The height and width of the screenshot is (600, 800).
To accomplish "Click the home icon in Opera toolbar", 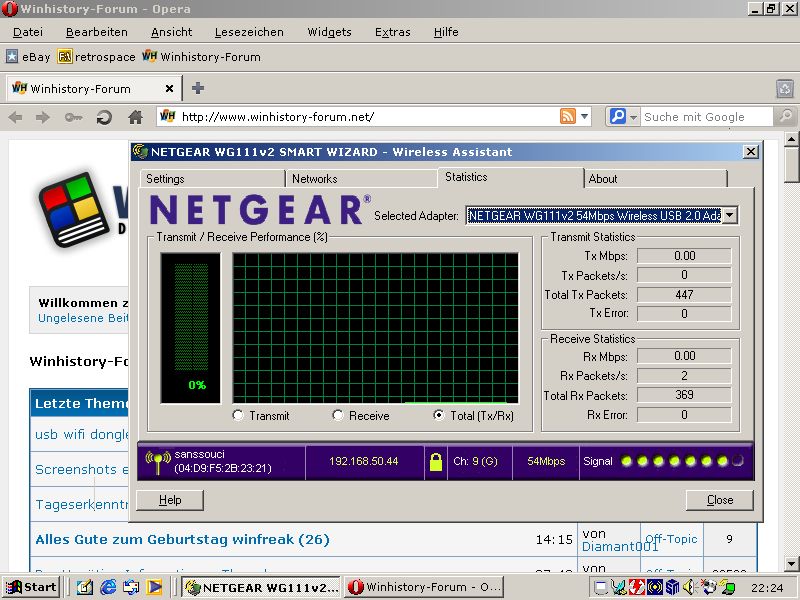I will [135, 117].
